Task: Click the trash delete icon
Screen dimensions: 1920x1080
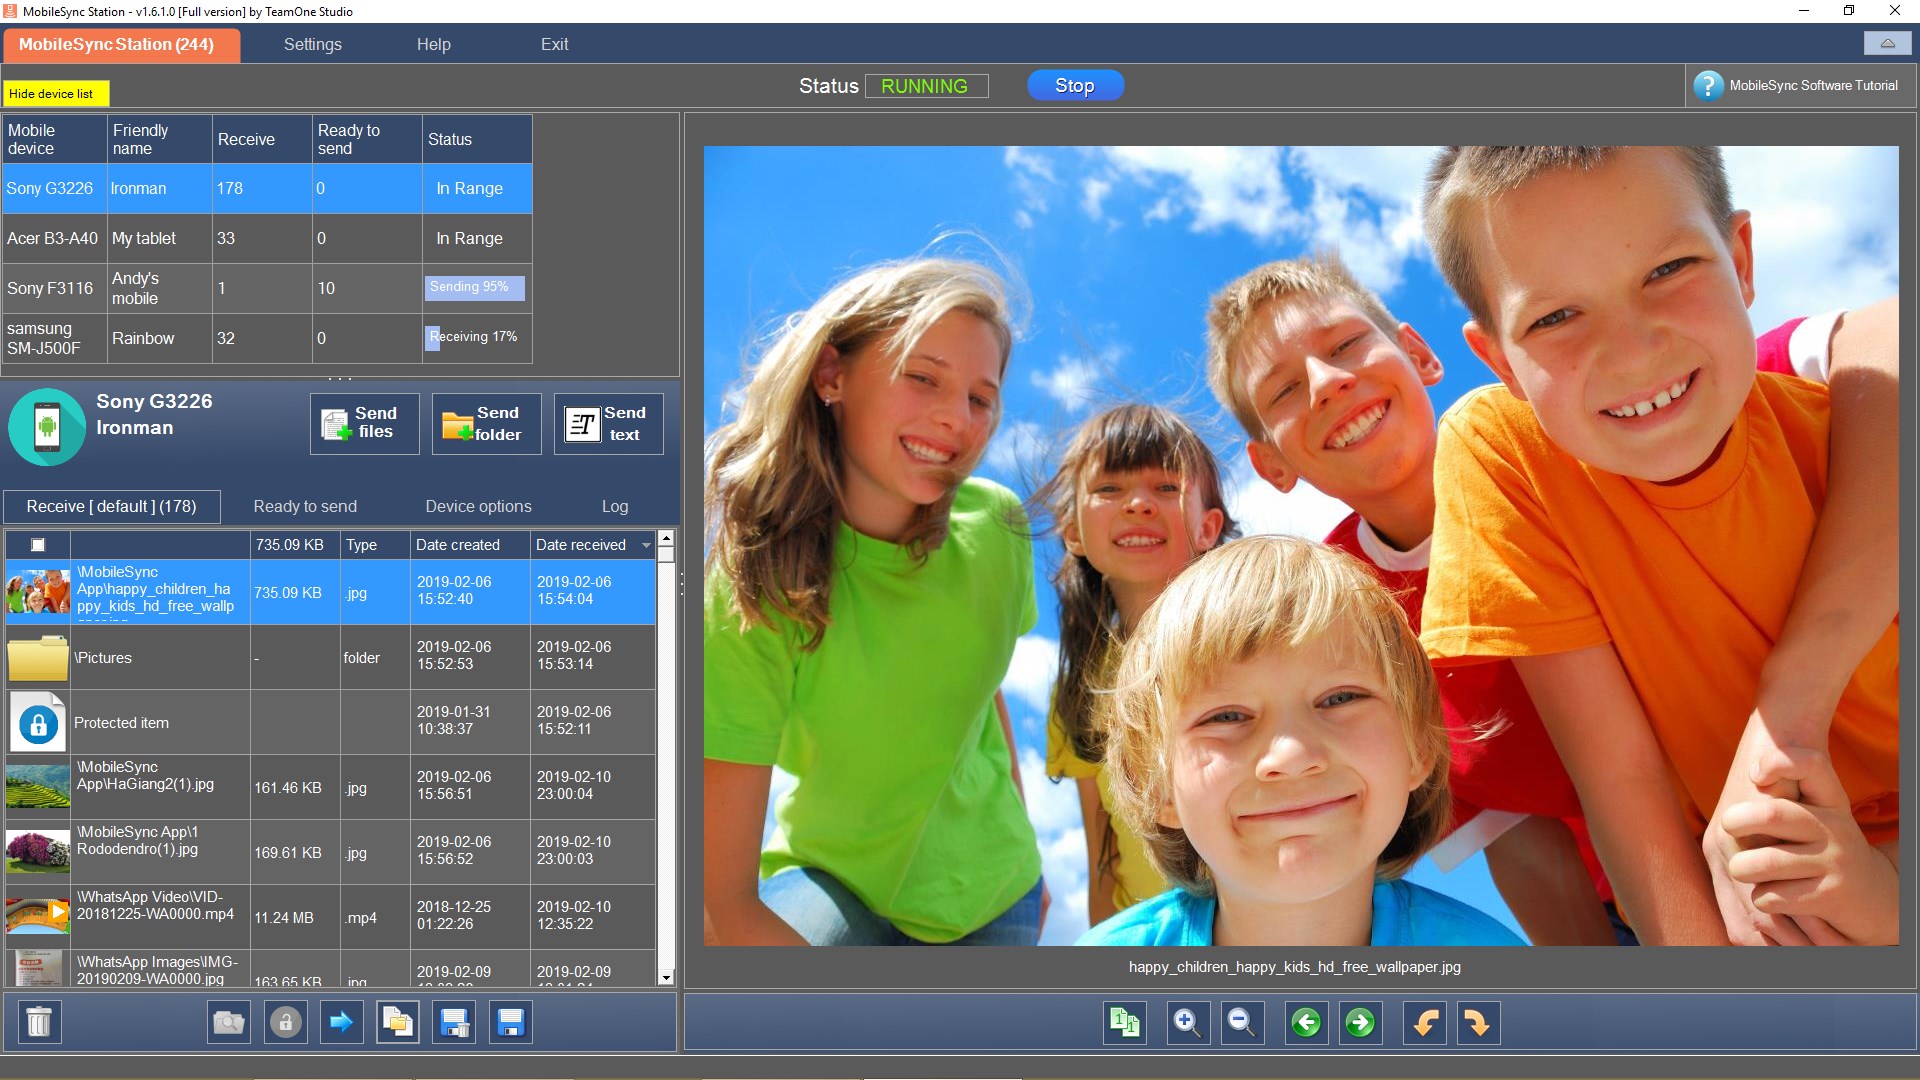Action: coord(39,1022)
